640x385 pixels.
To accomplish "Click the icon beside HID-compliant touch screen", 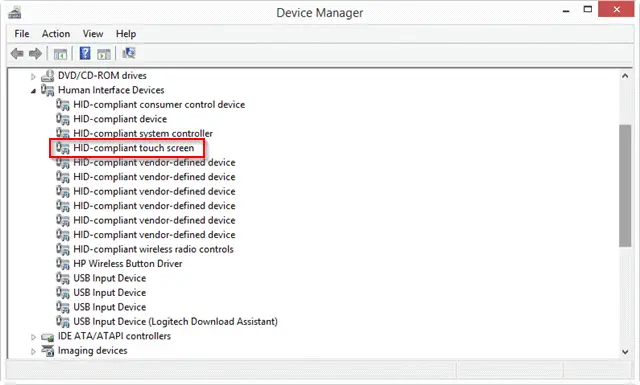I will [x=63, y=148].
